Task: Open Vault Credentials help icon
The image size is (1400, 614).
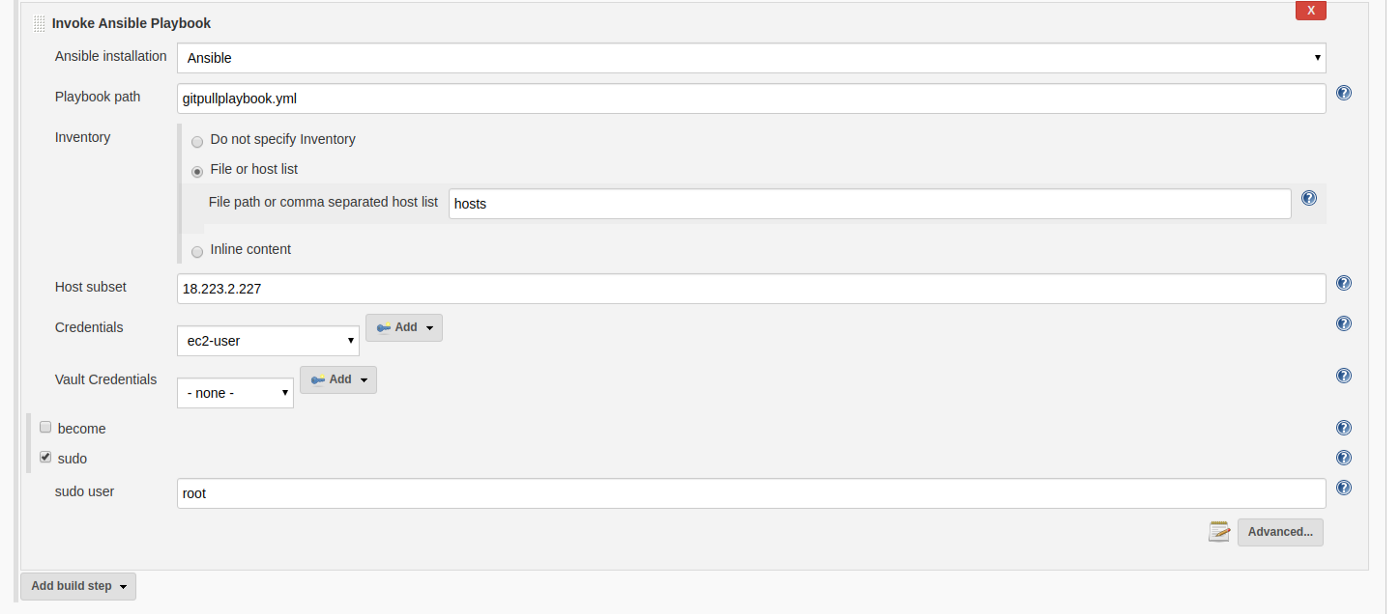Action: tap(1344, 375)
